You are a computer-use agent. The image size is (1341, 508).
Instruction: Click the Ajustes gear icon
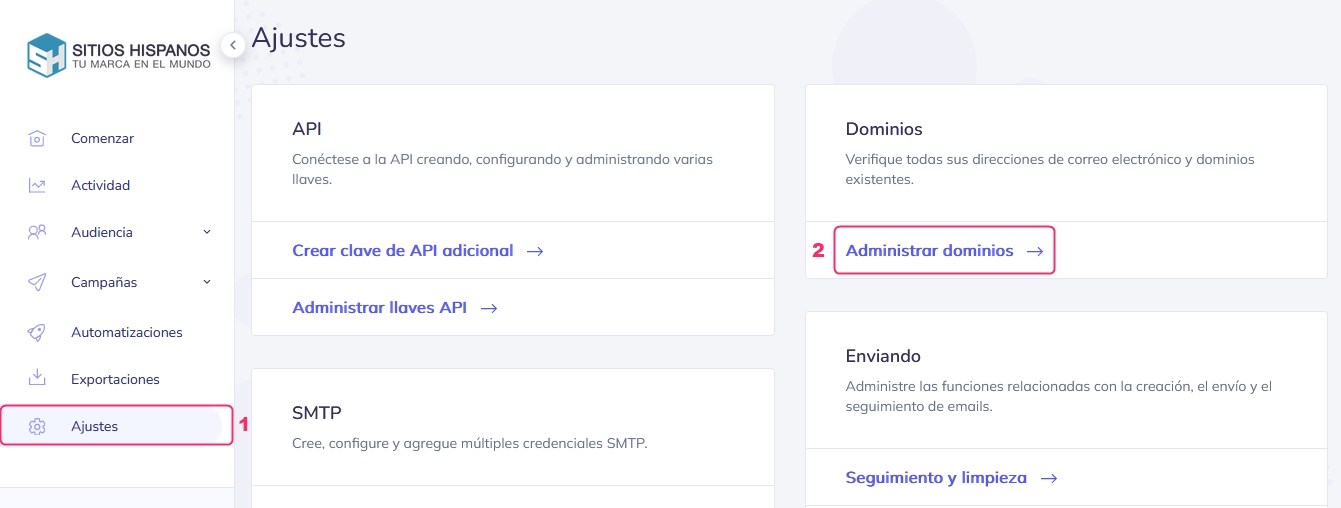[x=37, y=427]
